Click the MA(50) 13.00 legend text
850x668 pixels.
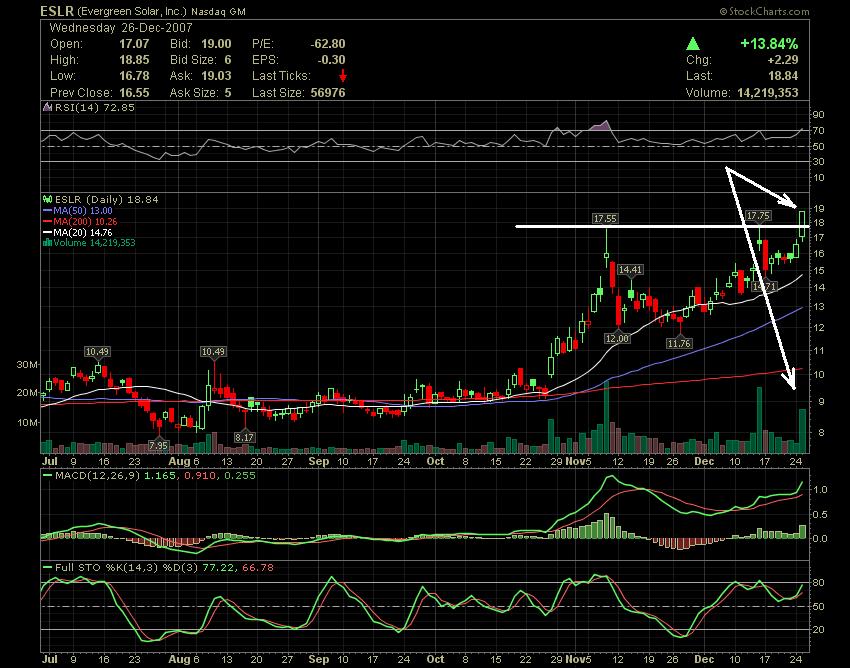[x=83, y=211]
